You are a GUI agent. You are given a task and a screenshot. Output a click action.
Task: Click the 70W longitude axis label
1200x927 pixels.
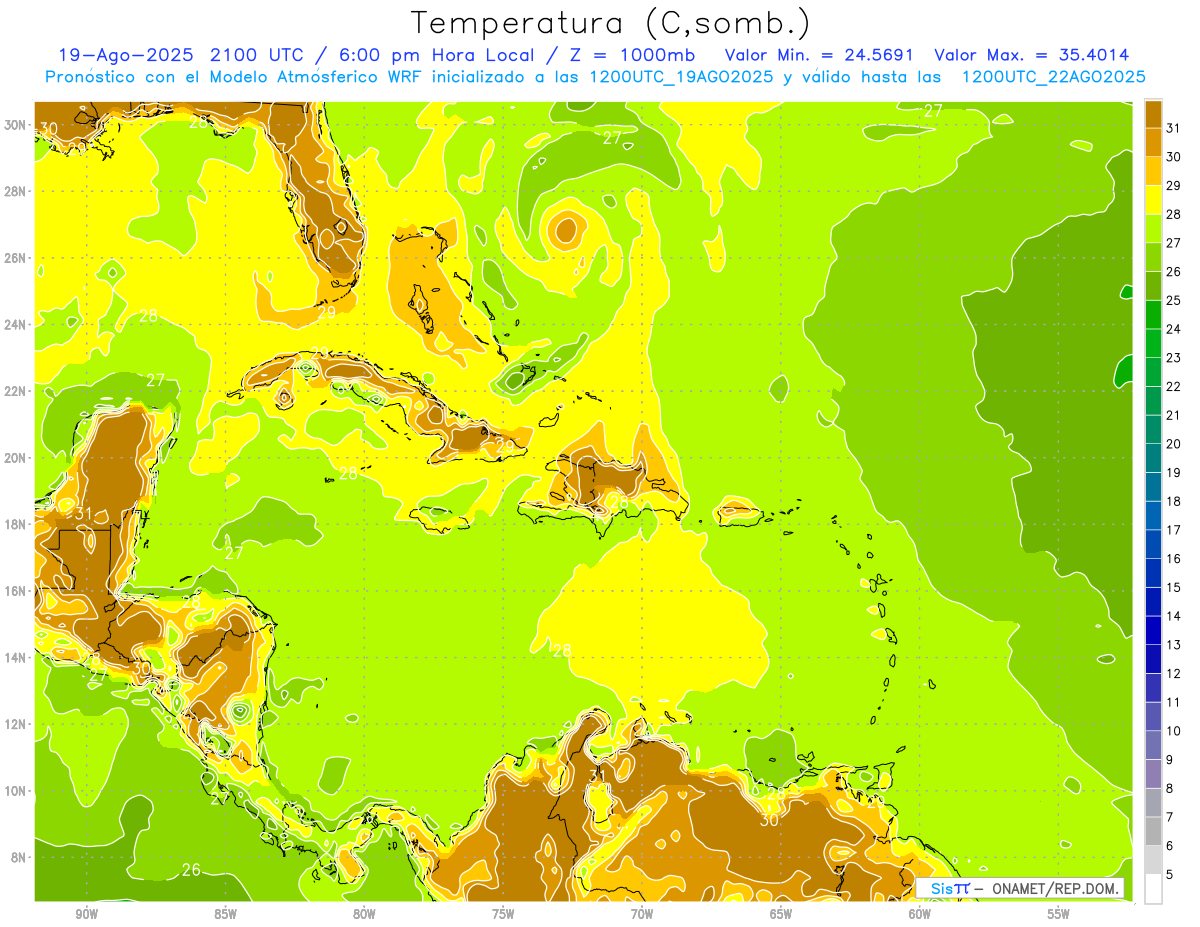pyautogui.click(x=642, y=914)
